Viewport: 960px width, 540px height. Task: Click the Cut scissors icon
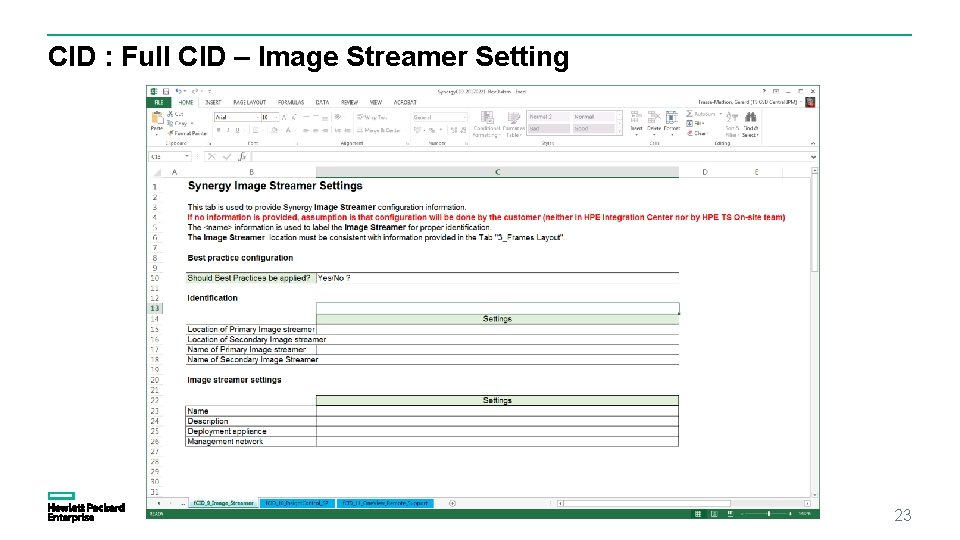pos(170,114)
